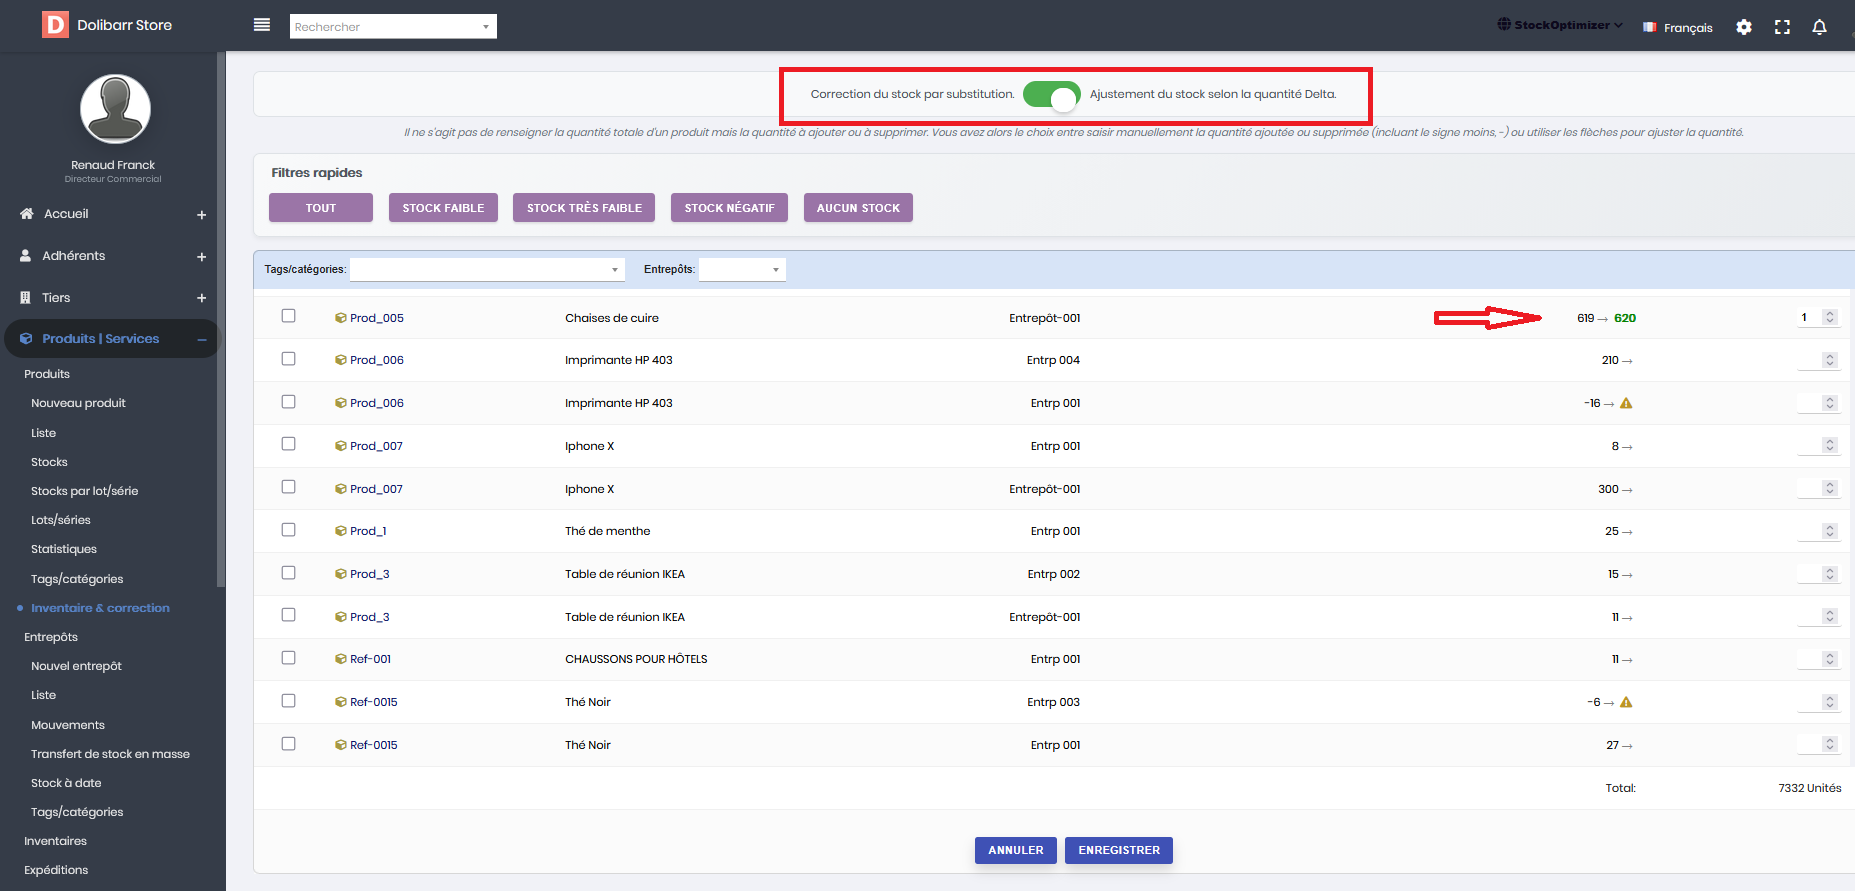Click quantity stepper for Table de réunion Entrepôt-001
The image size is (1855, 891).
[x=1830, y=616]
